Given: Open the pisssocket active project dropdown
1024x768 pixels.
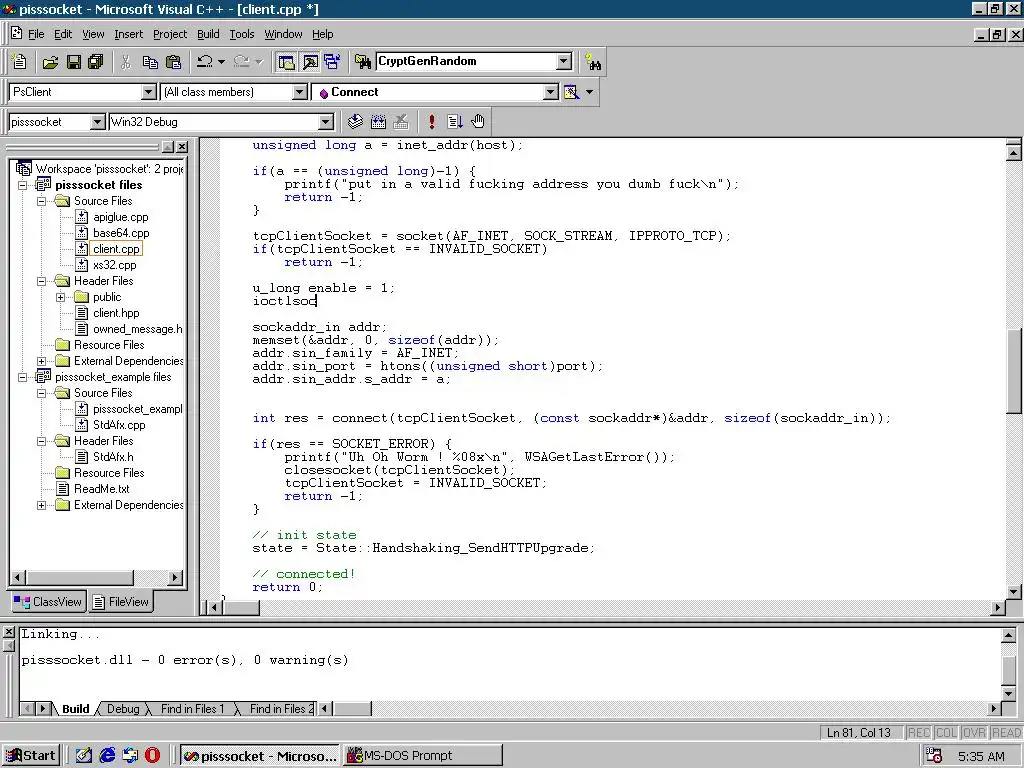Looking at the screenshot, I should point(97,122).
